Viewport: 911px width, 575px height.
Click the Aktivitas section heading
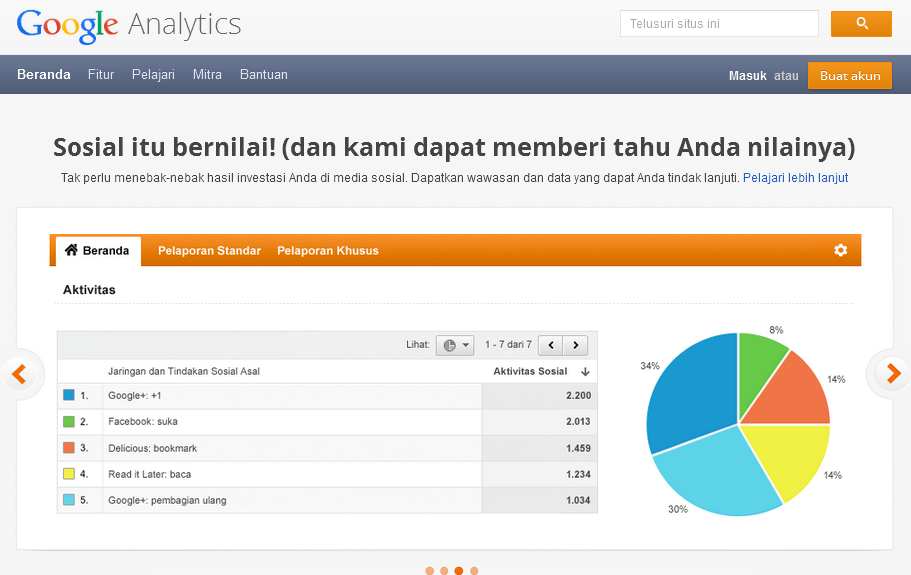(x=89, y=290)
